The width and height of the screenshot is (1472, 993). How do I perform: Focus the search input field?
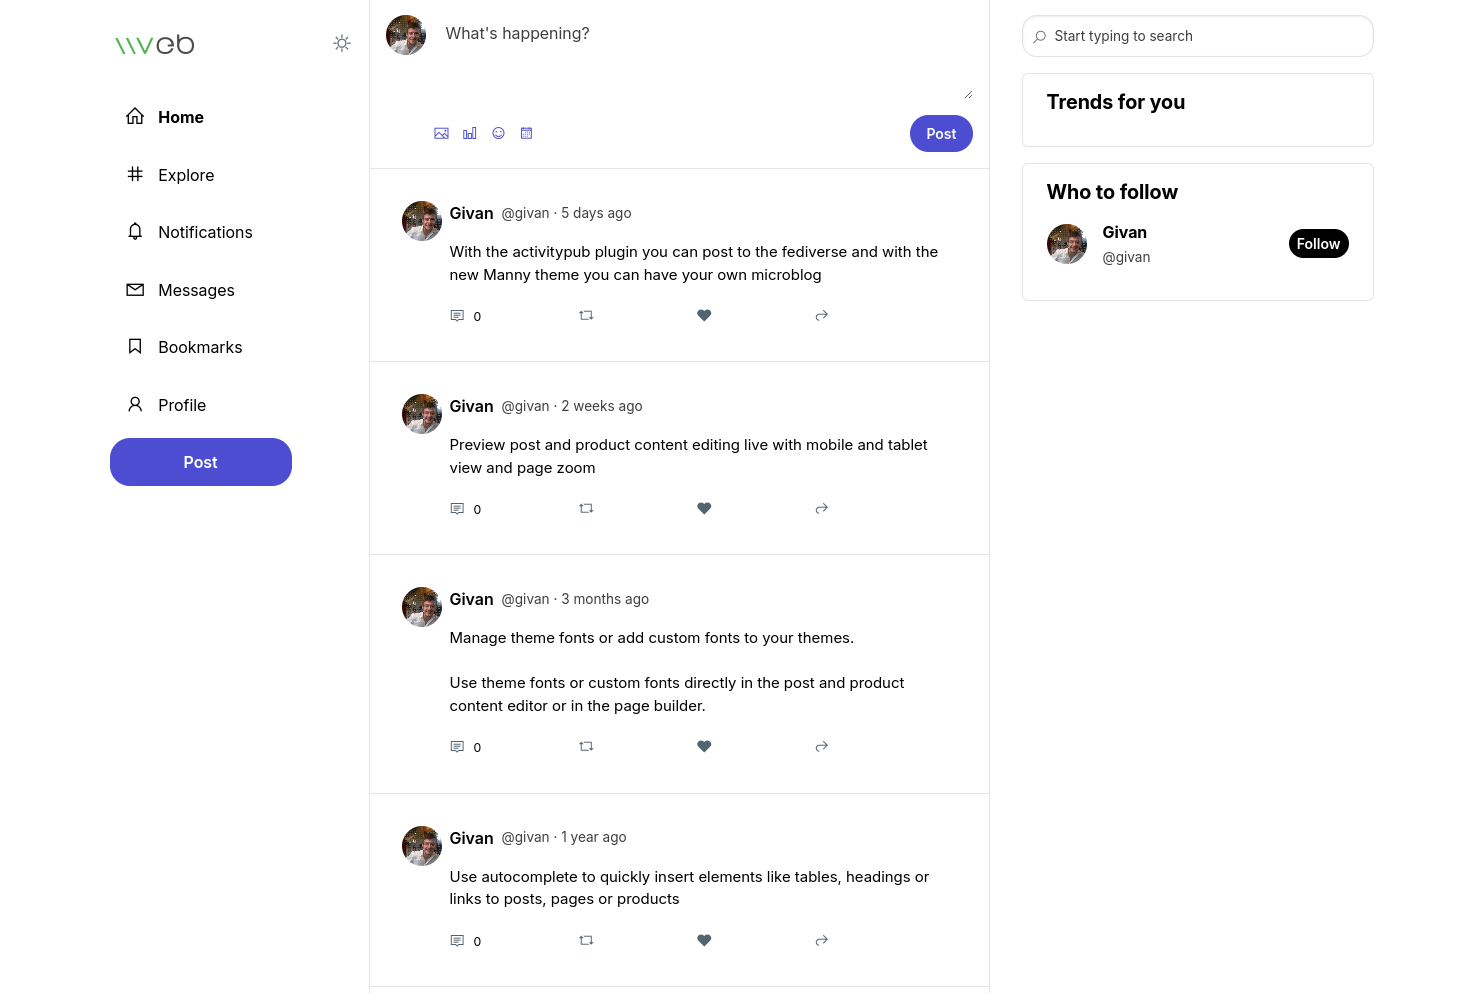tap(1205, 36)
